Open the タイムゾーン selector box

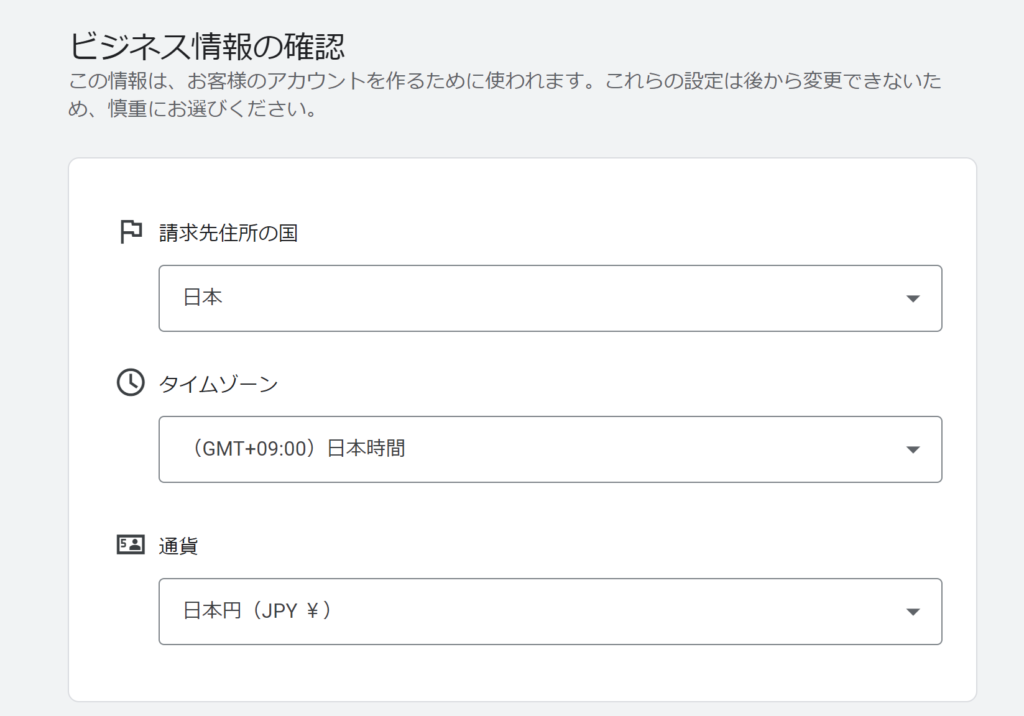[550, 449]
